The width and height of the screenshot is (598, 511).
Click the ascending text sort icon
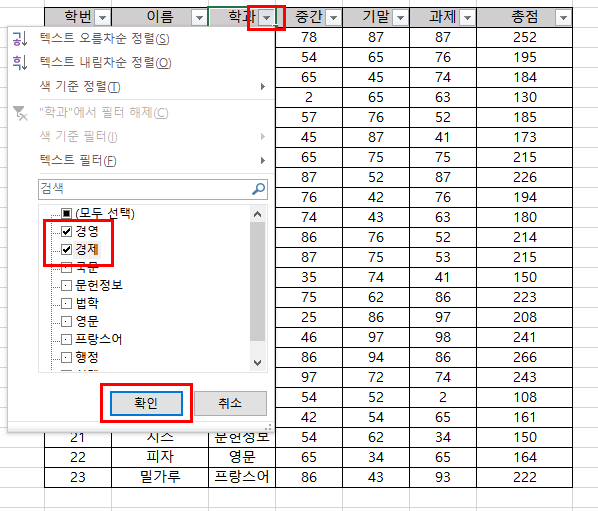click(20, 39)
